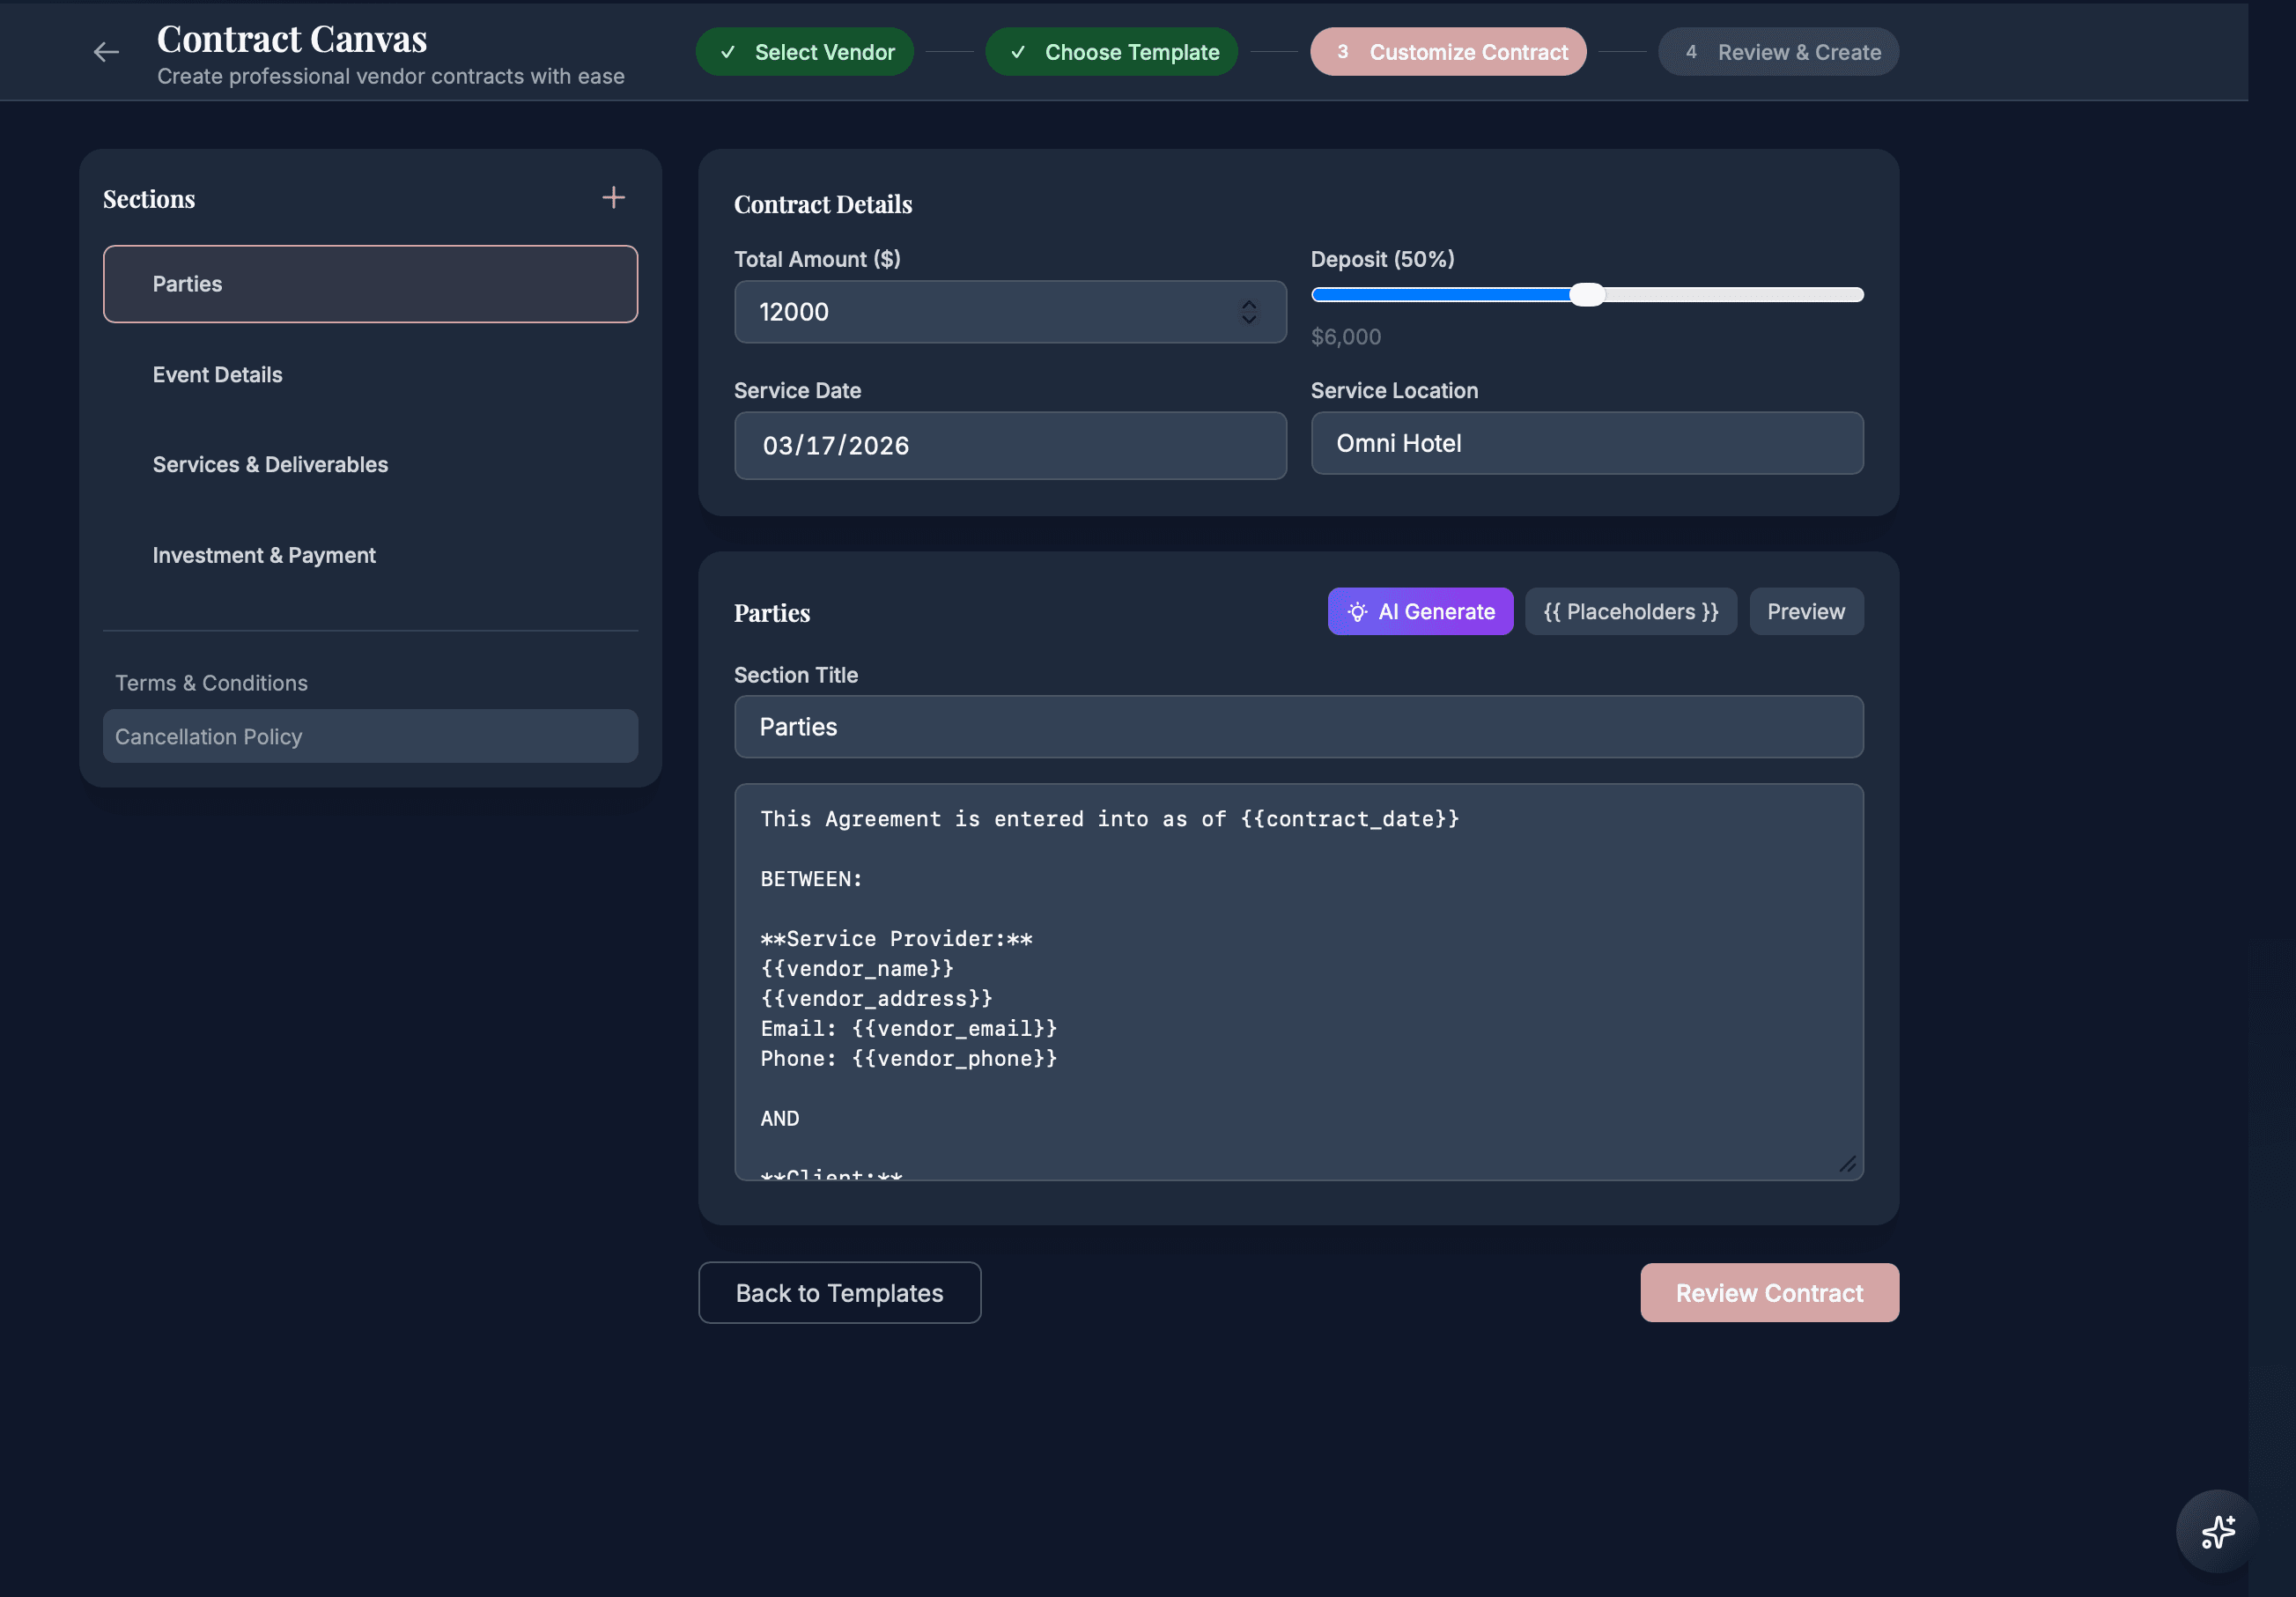Viewport: 2296px width, 1597px height.
Task: Adjust the Deposit percentage slider
Action: tap(1587, 294)
